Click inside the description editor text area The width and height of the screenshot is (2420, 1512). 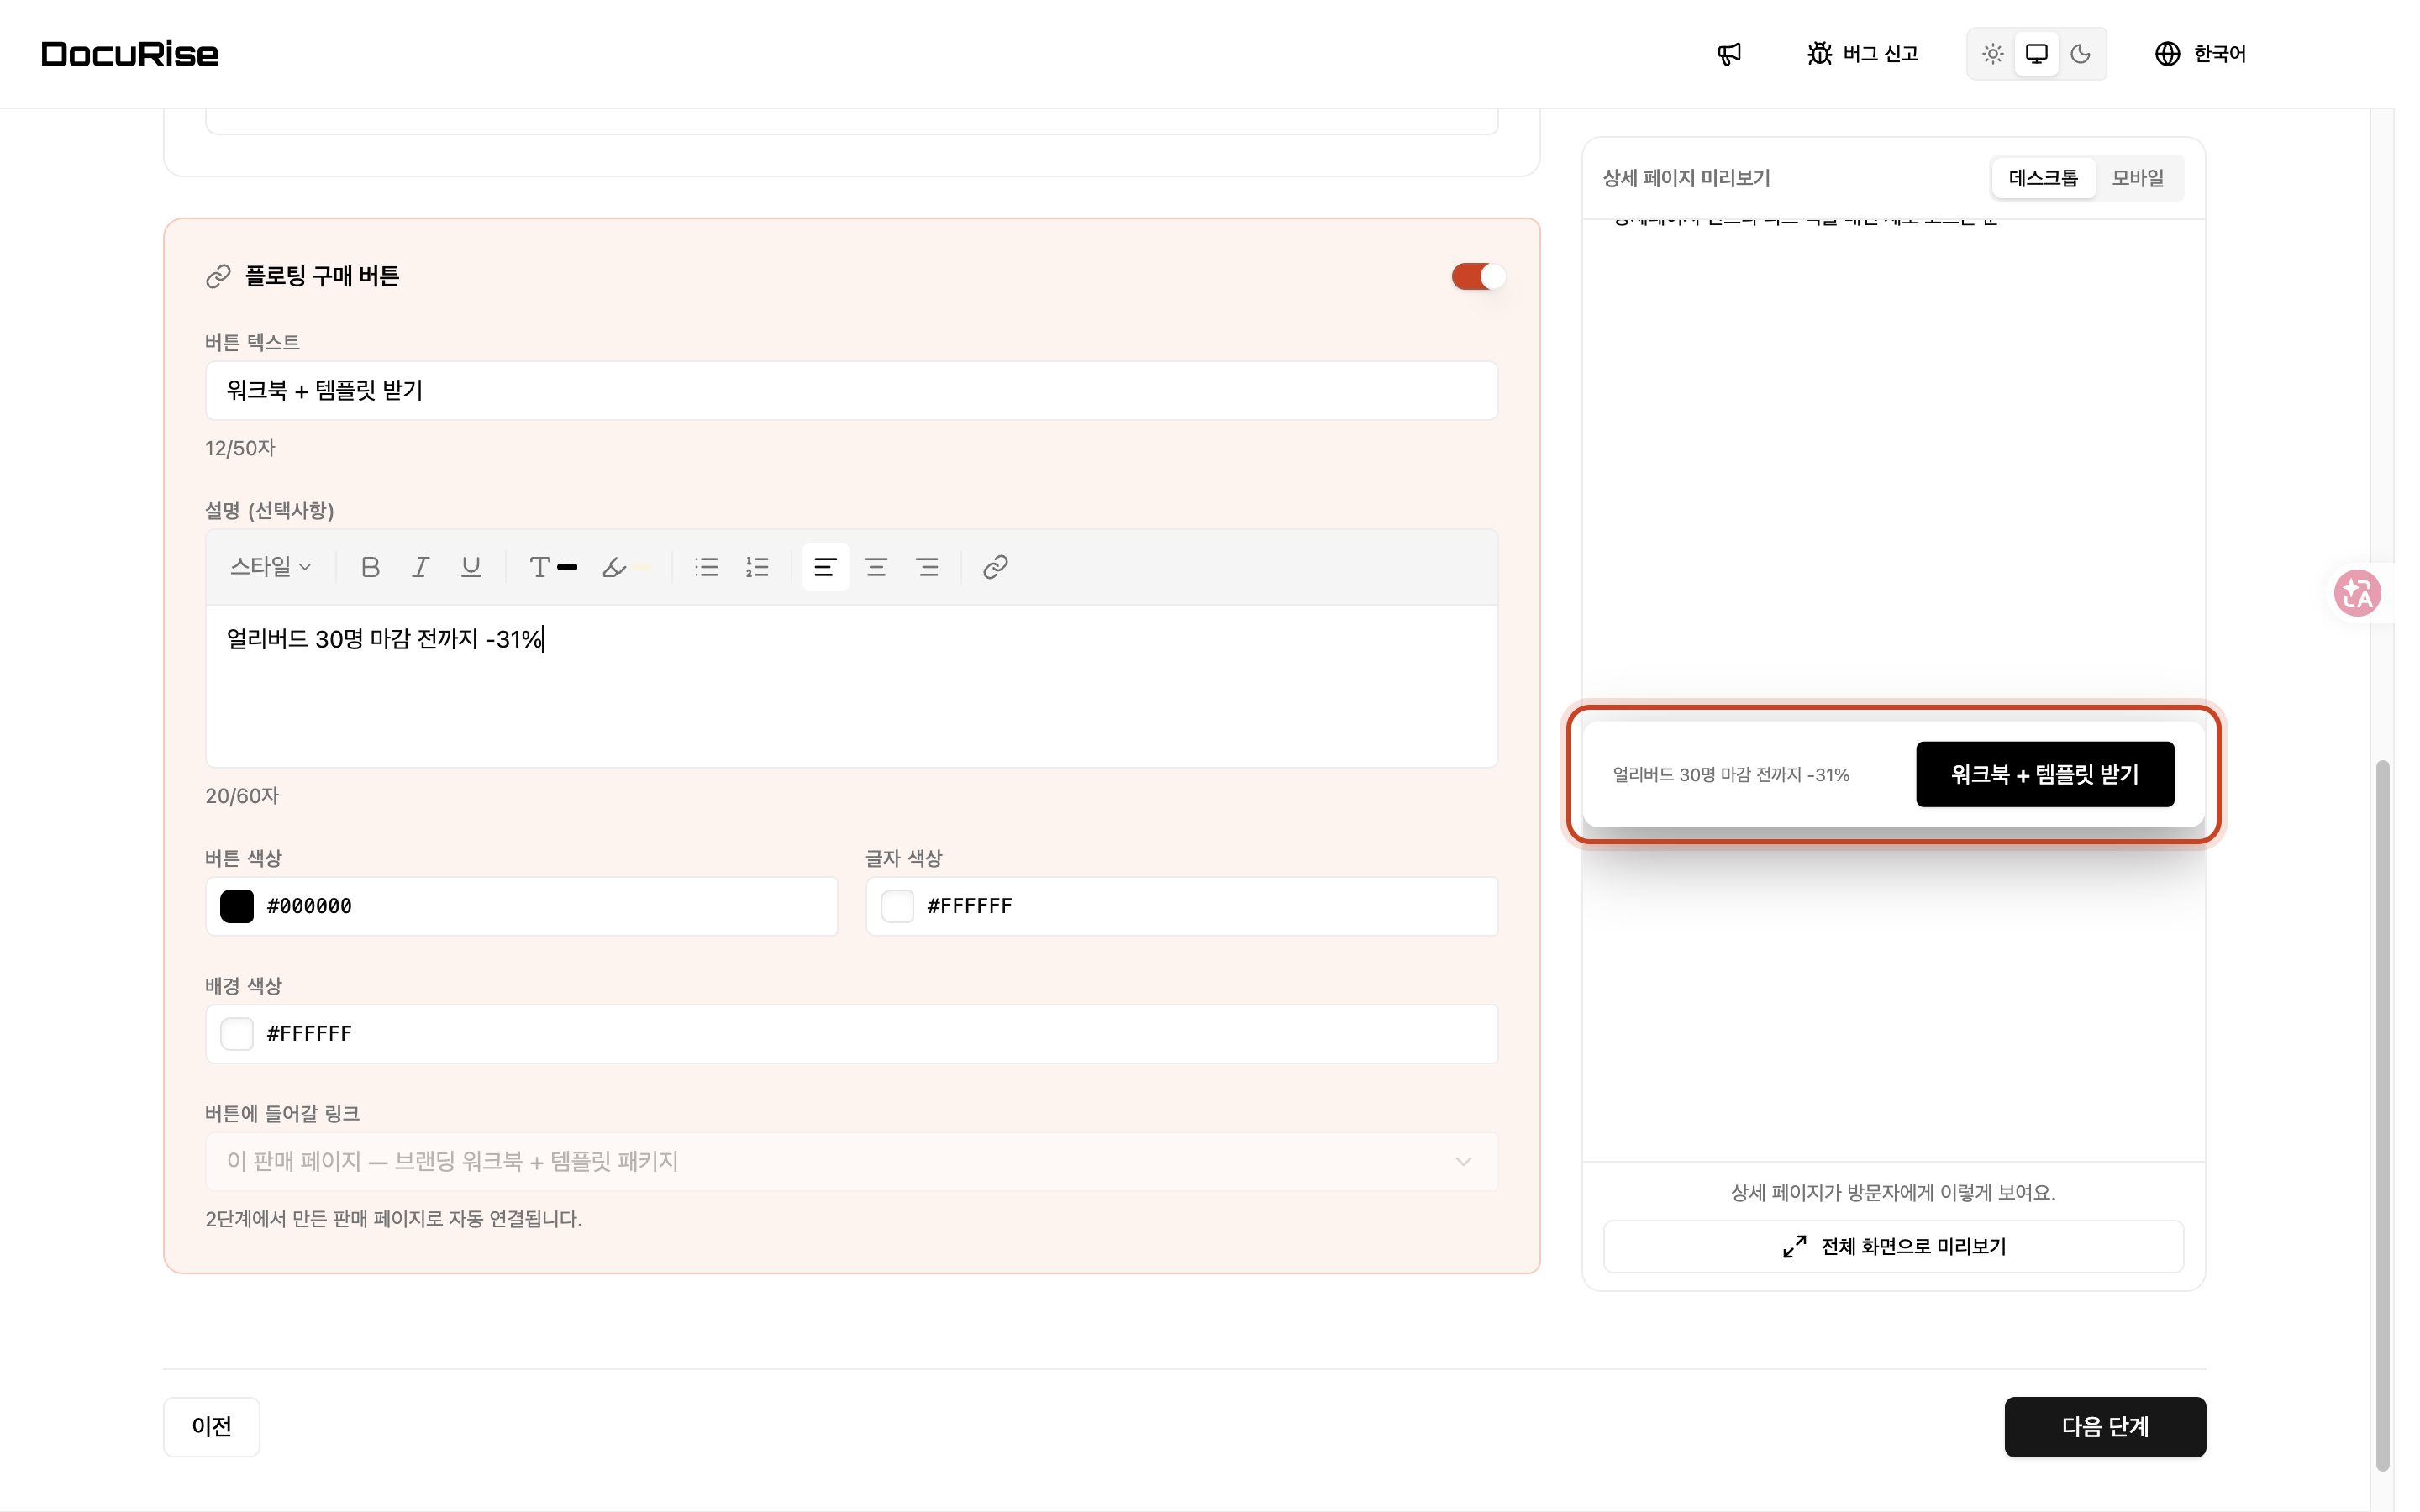pos(851,686)
